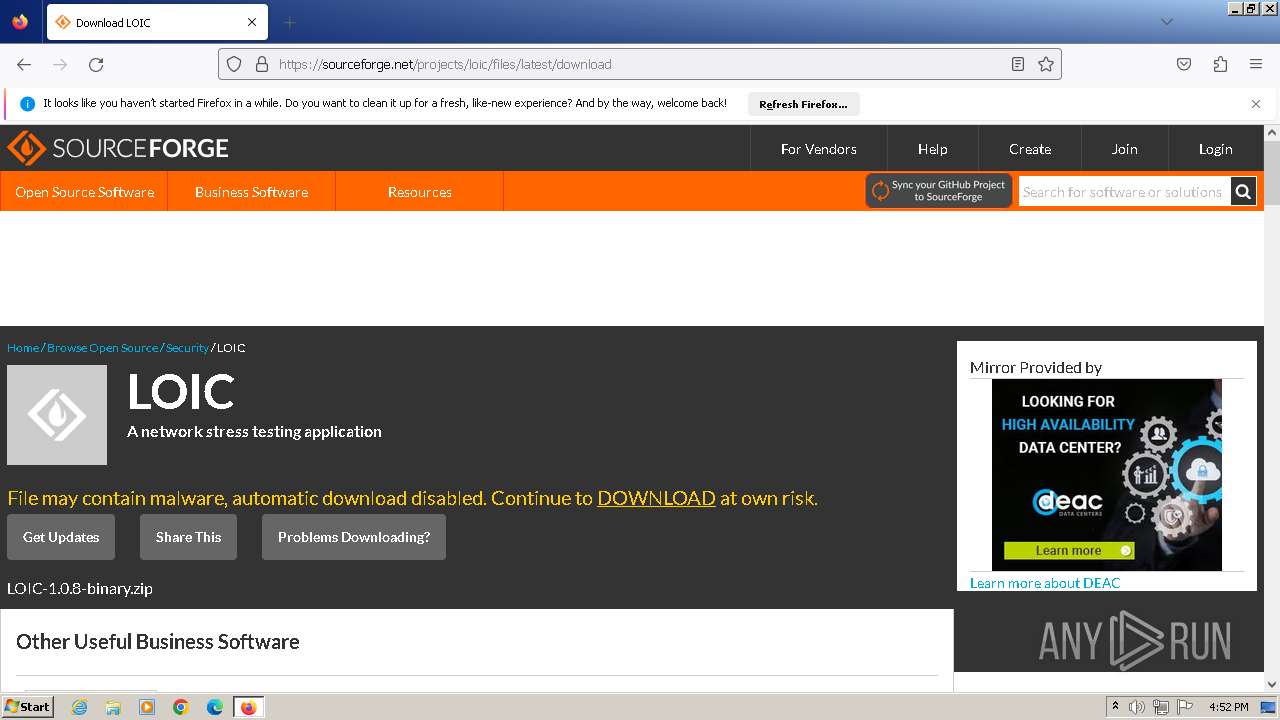Click the LOIC-1.0.8-binary.zip file name
This screenshot has width=1280, height=720.
[x=80, y=588]
